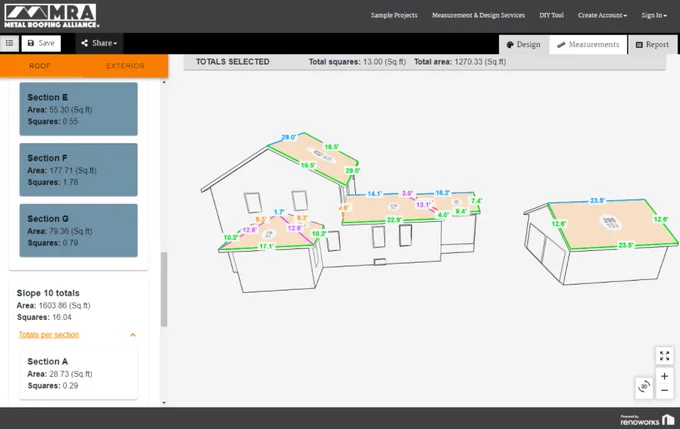
Task: Open Measurement & Design Services link
Action: click(478, 15)
